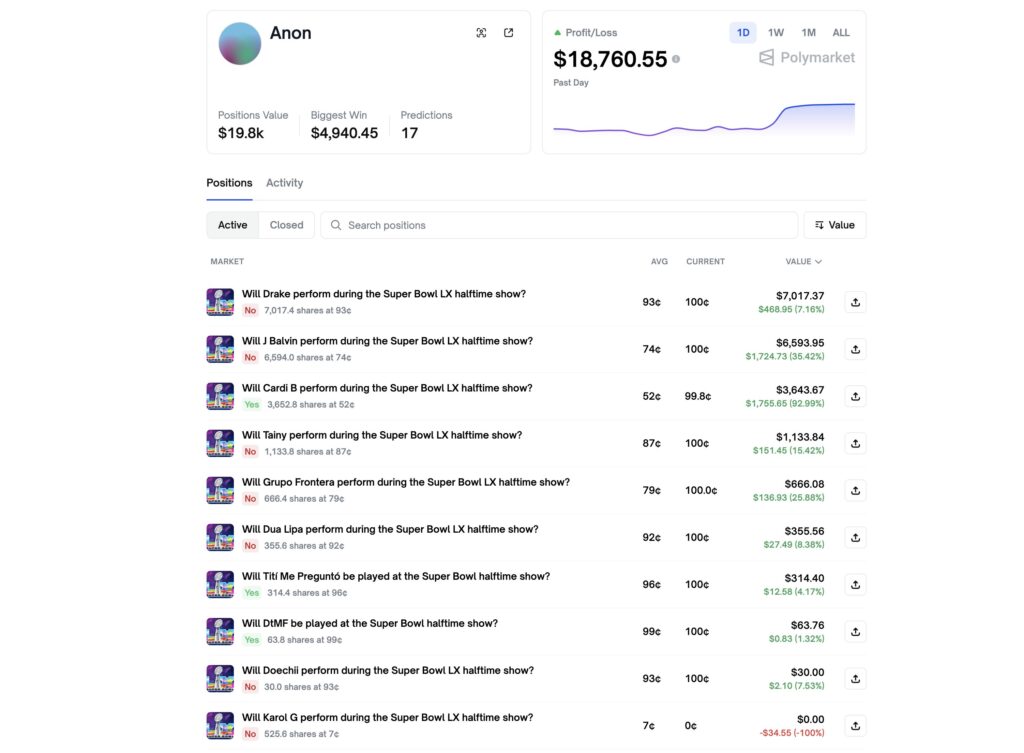Open the Value sorting options menu

[x=835, y=224]
